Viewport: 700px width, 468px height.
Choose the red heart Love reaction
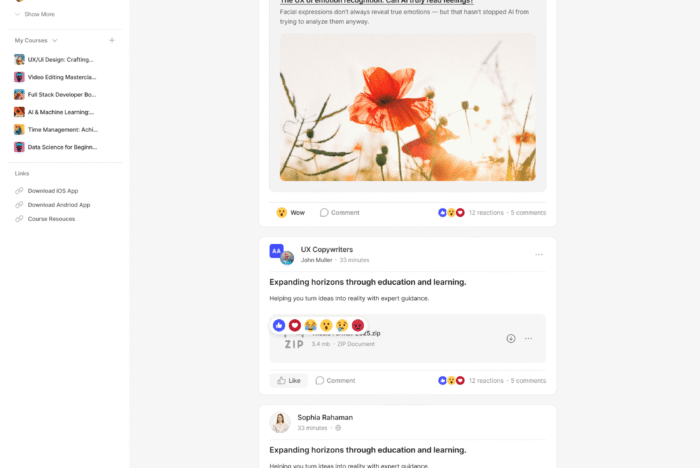coord(295,325)
